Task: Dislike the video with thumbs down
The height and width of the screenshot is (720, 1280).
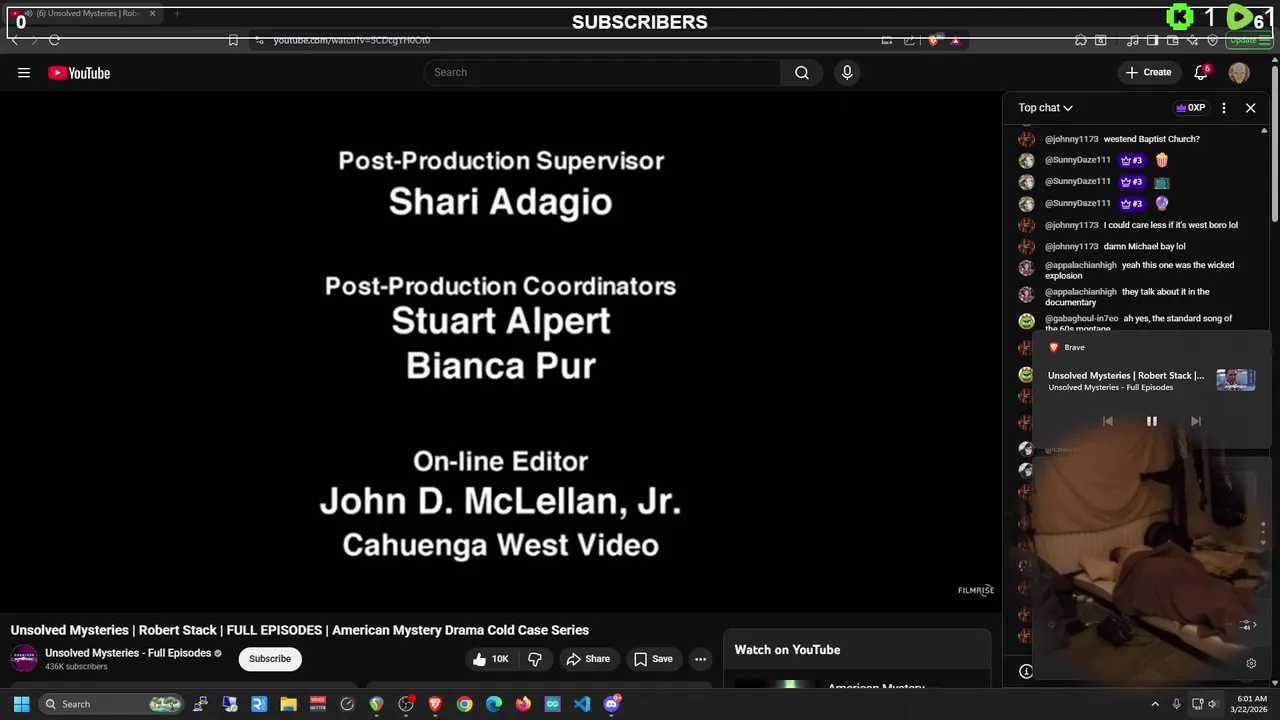Action: point(535,659)
